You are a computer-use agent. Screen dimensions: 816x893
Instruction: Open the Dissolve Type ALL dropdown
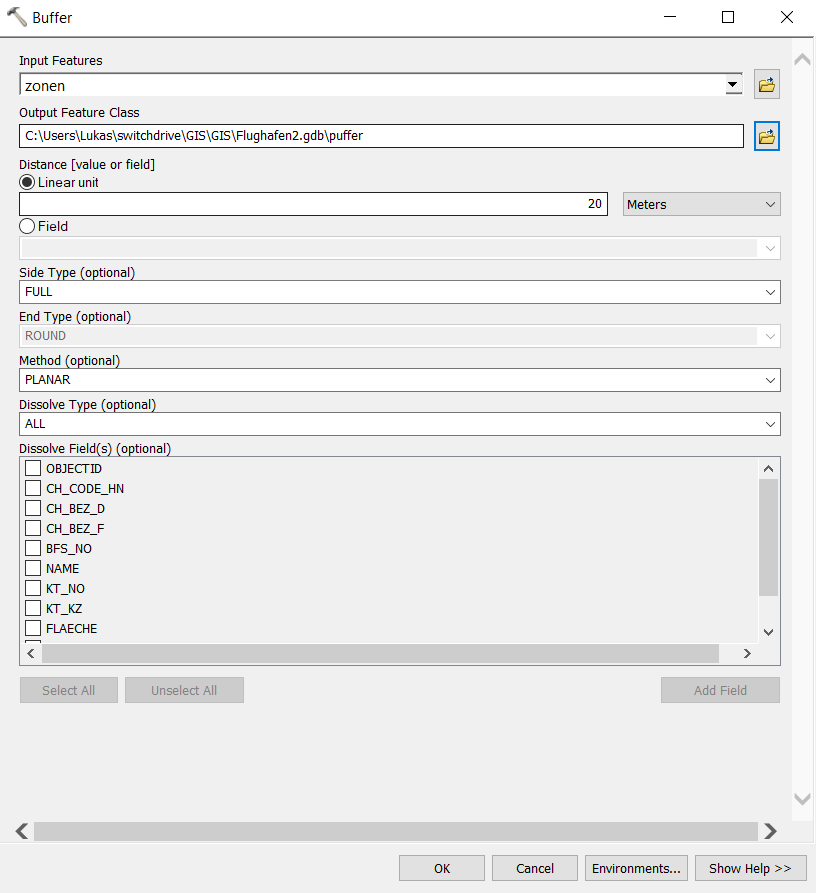coord(399,424)
